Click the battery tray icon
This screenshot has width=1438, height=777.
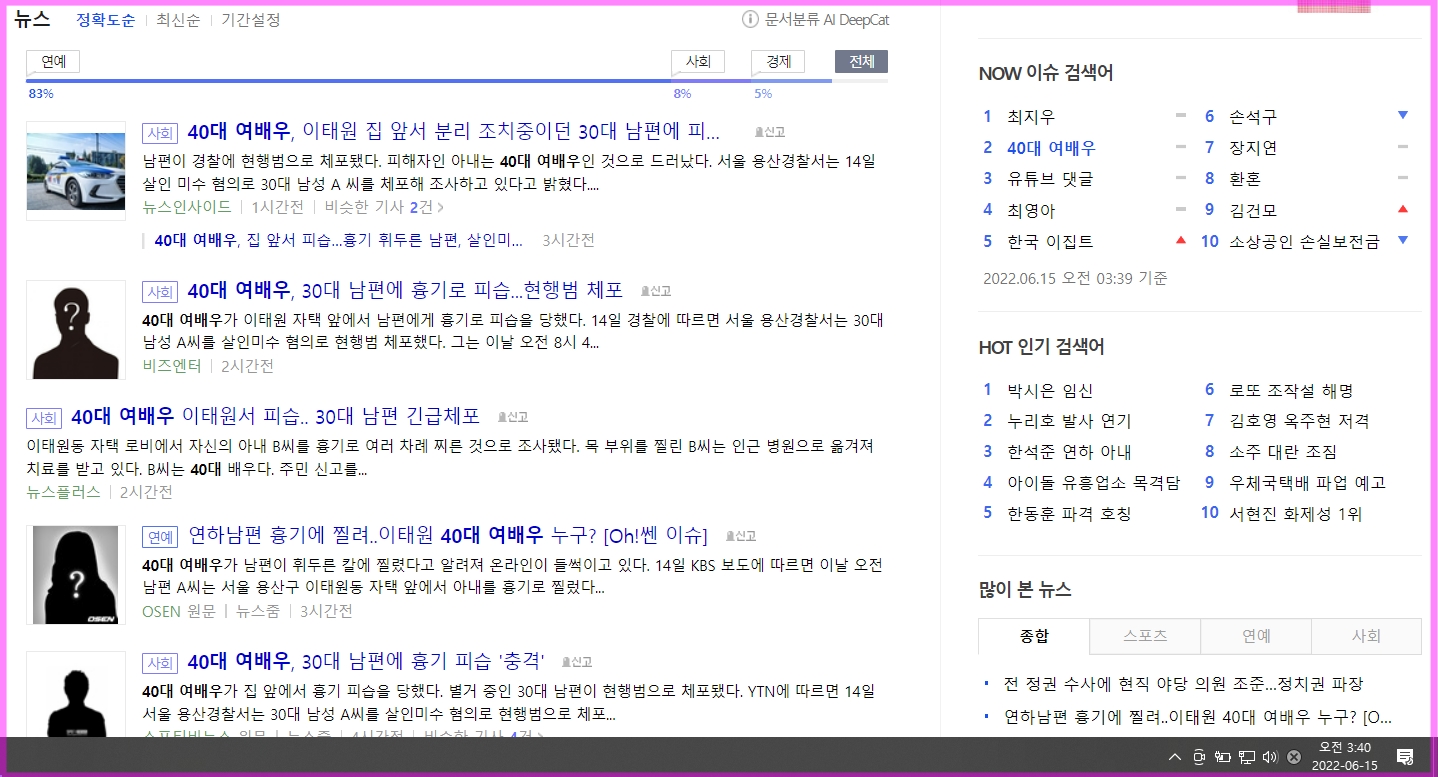tap(1223, 756)
